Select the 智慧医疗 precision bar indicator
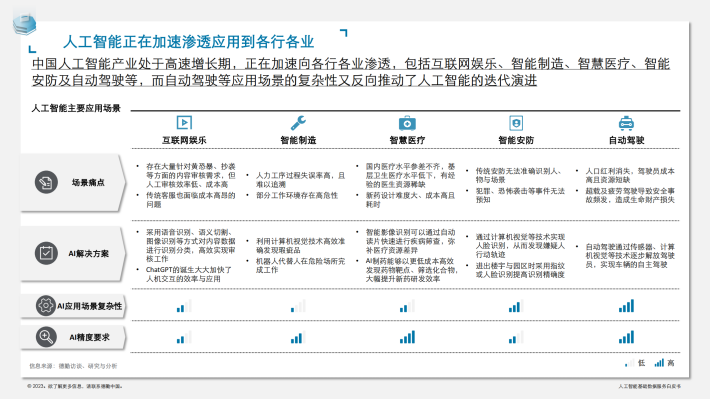Screen dimensions: 710x399 tap(407, 337)
